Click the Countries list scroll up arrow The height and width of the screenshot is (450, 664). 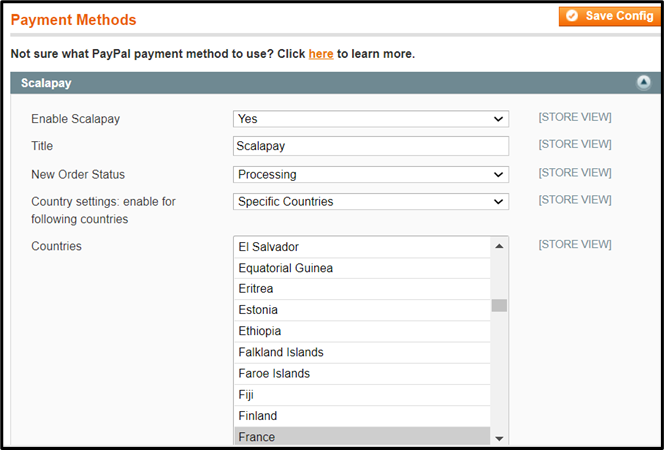click(x=499, y=246)
